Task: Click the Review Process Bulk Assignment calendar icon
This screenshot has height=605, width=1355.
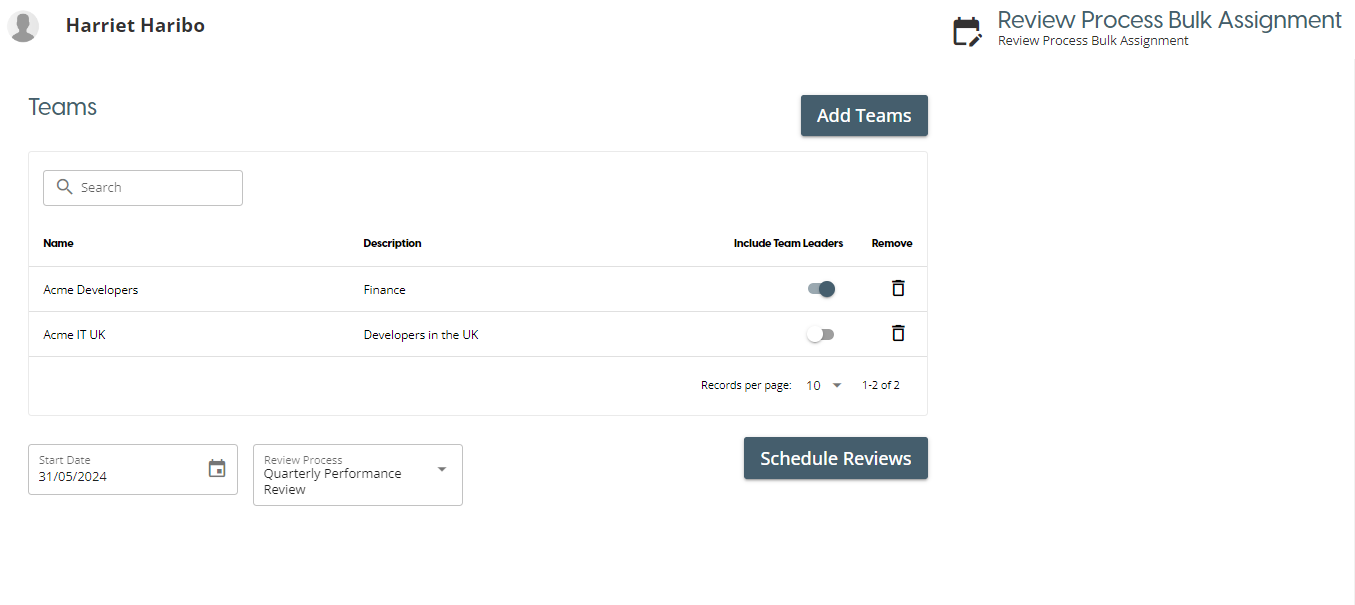Action: [966, 31]
